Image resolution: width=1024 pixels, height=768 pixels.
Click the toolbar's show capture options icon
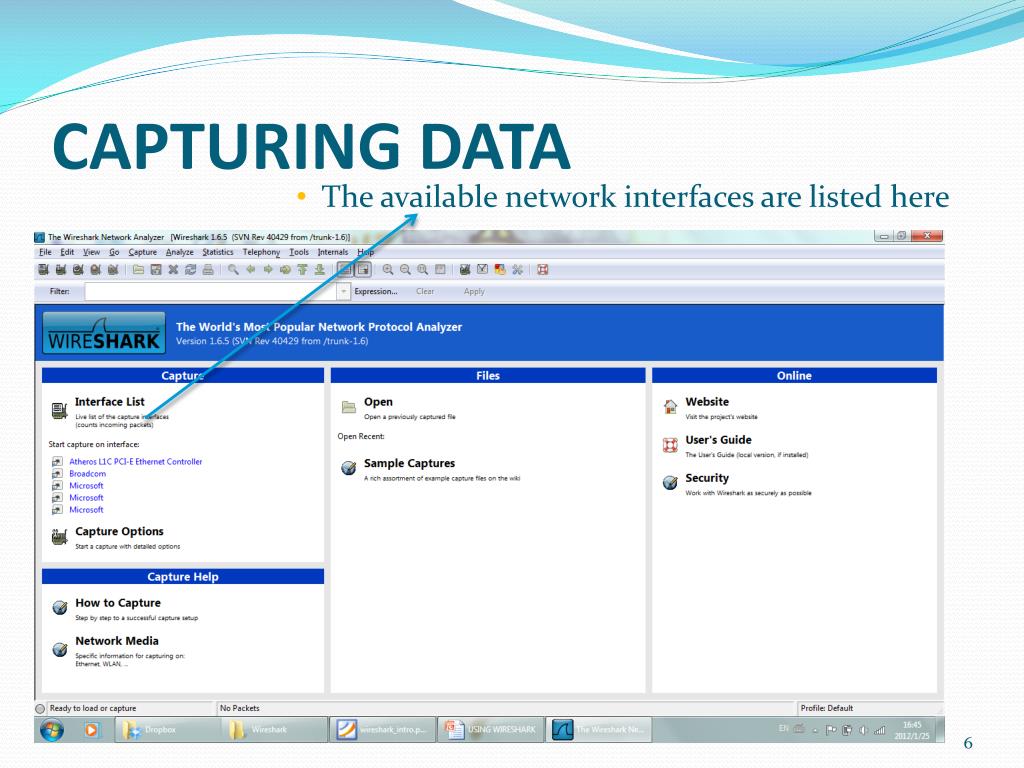point(61,270)
